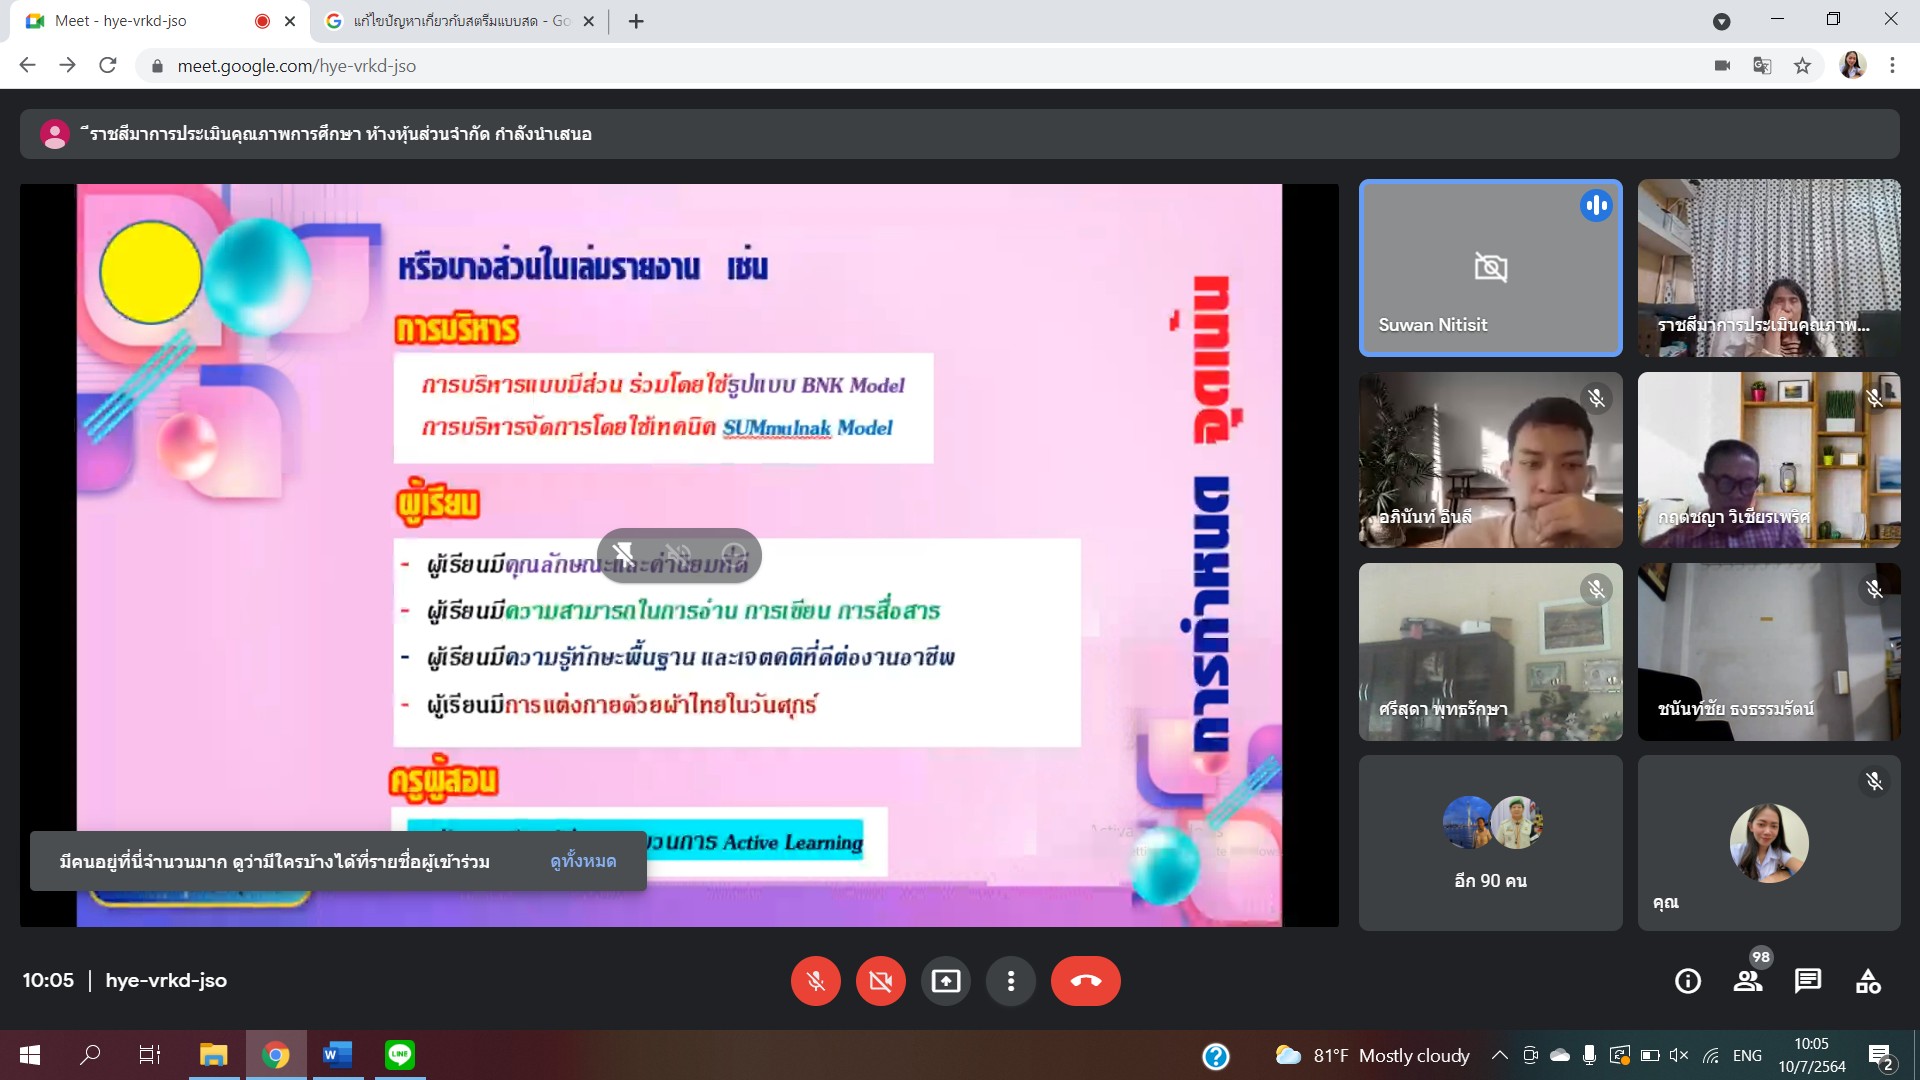Show the participants list of 98 people
Screen dimensions: 1920x1080
[1748, 981]
